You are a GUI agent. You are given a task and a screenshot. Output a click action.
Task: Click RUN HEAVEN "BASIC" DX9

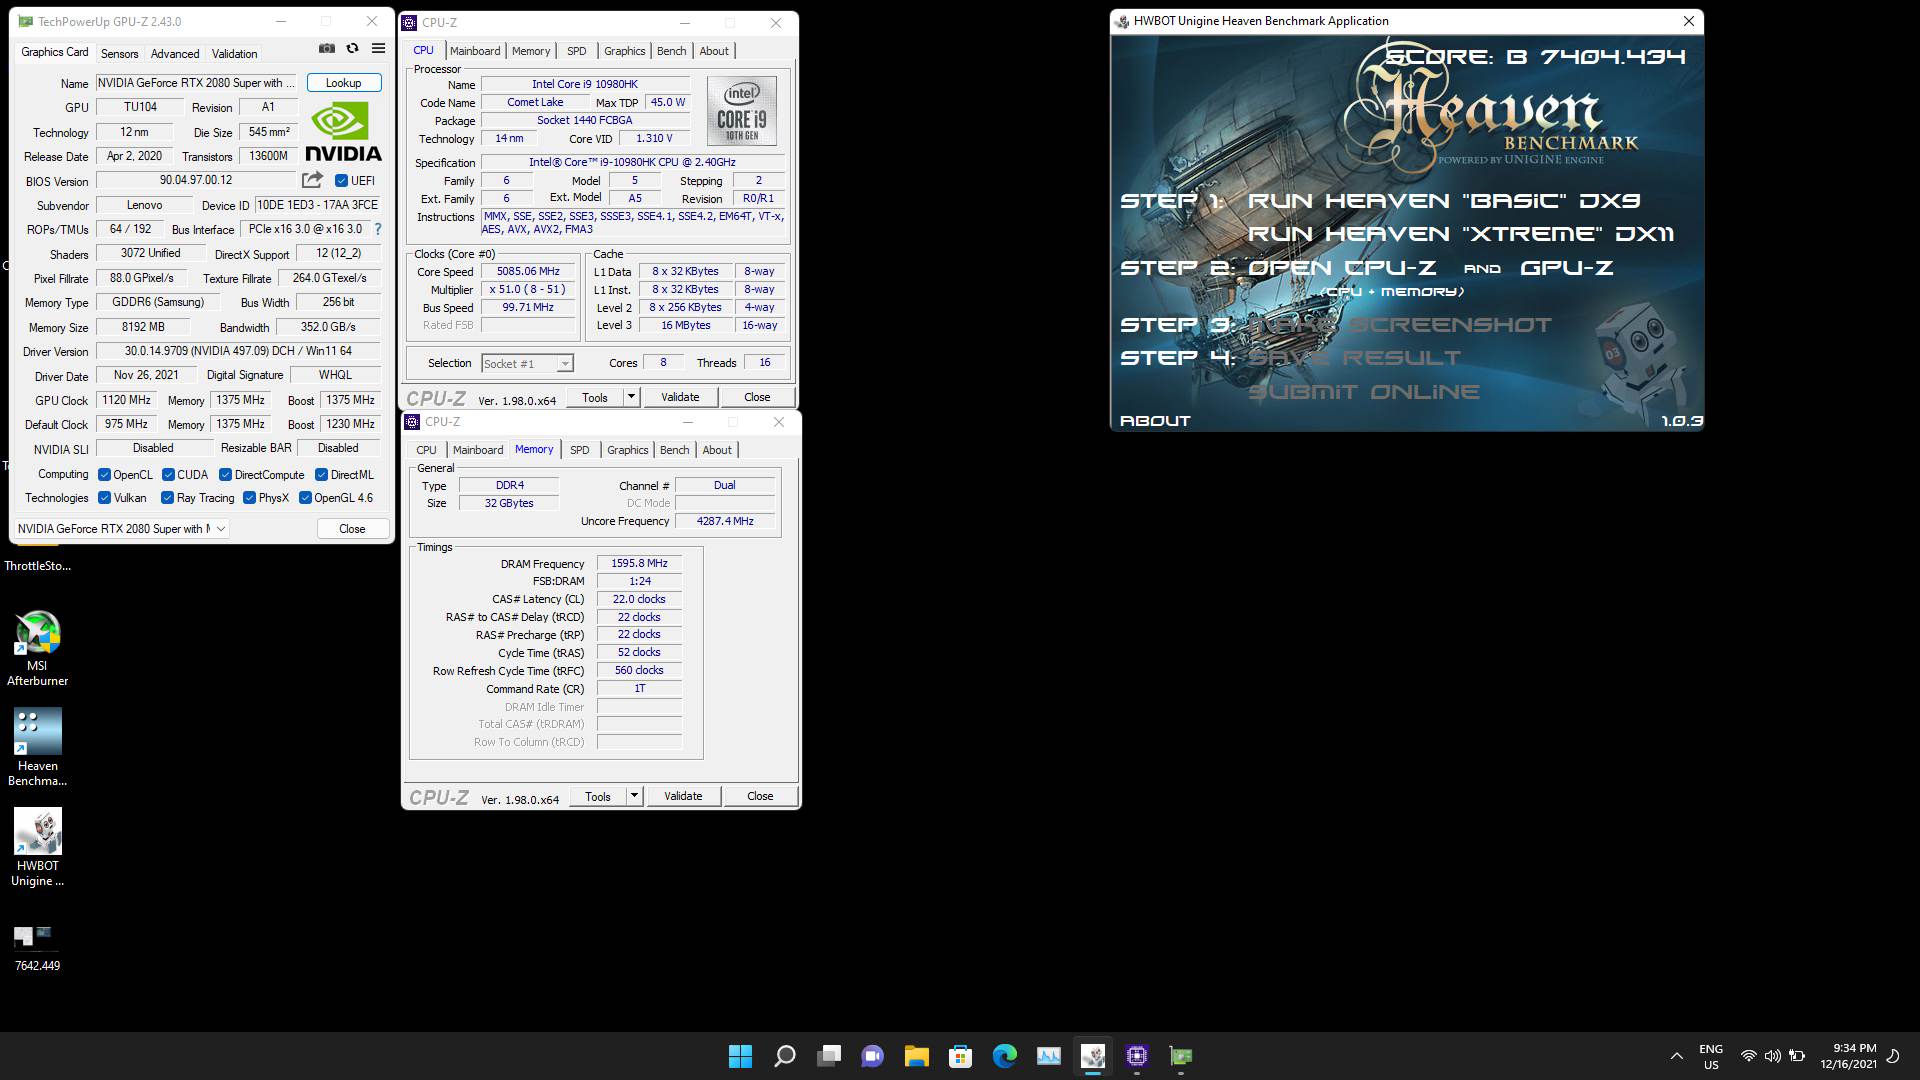(1444, 201)
